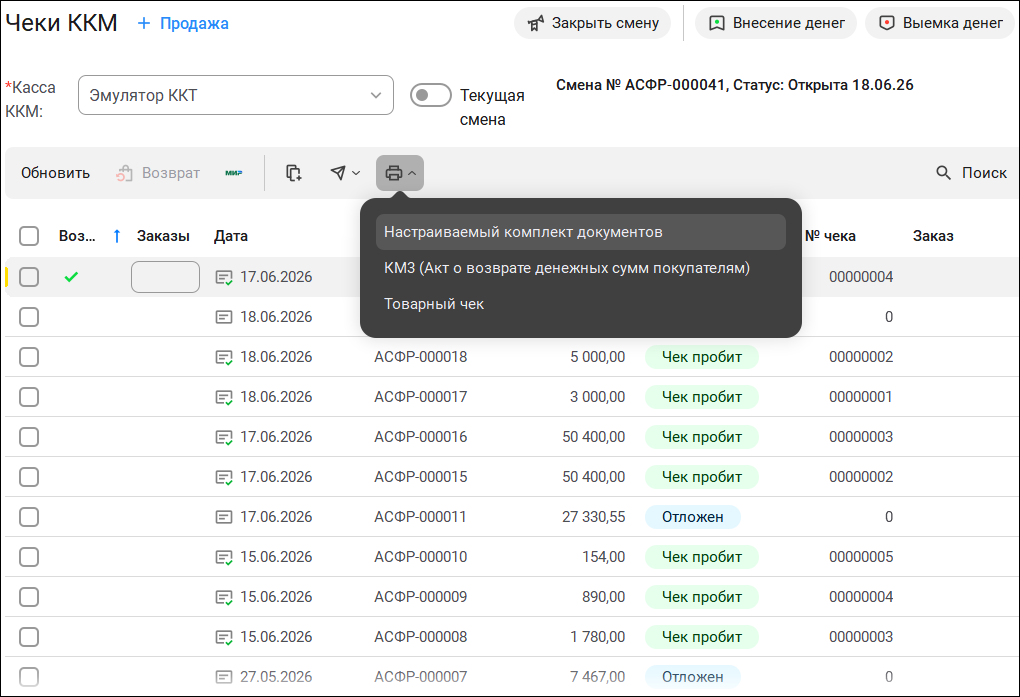Screen dimensions: 1020x697
Task: Tick checkbox for row АСФР-000009
Action: [x=29, y=597]
